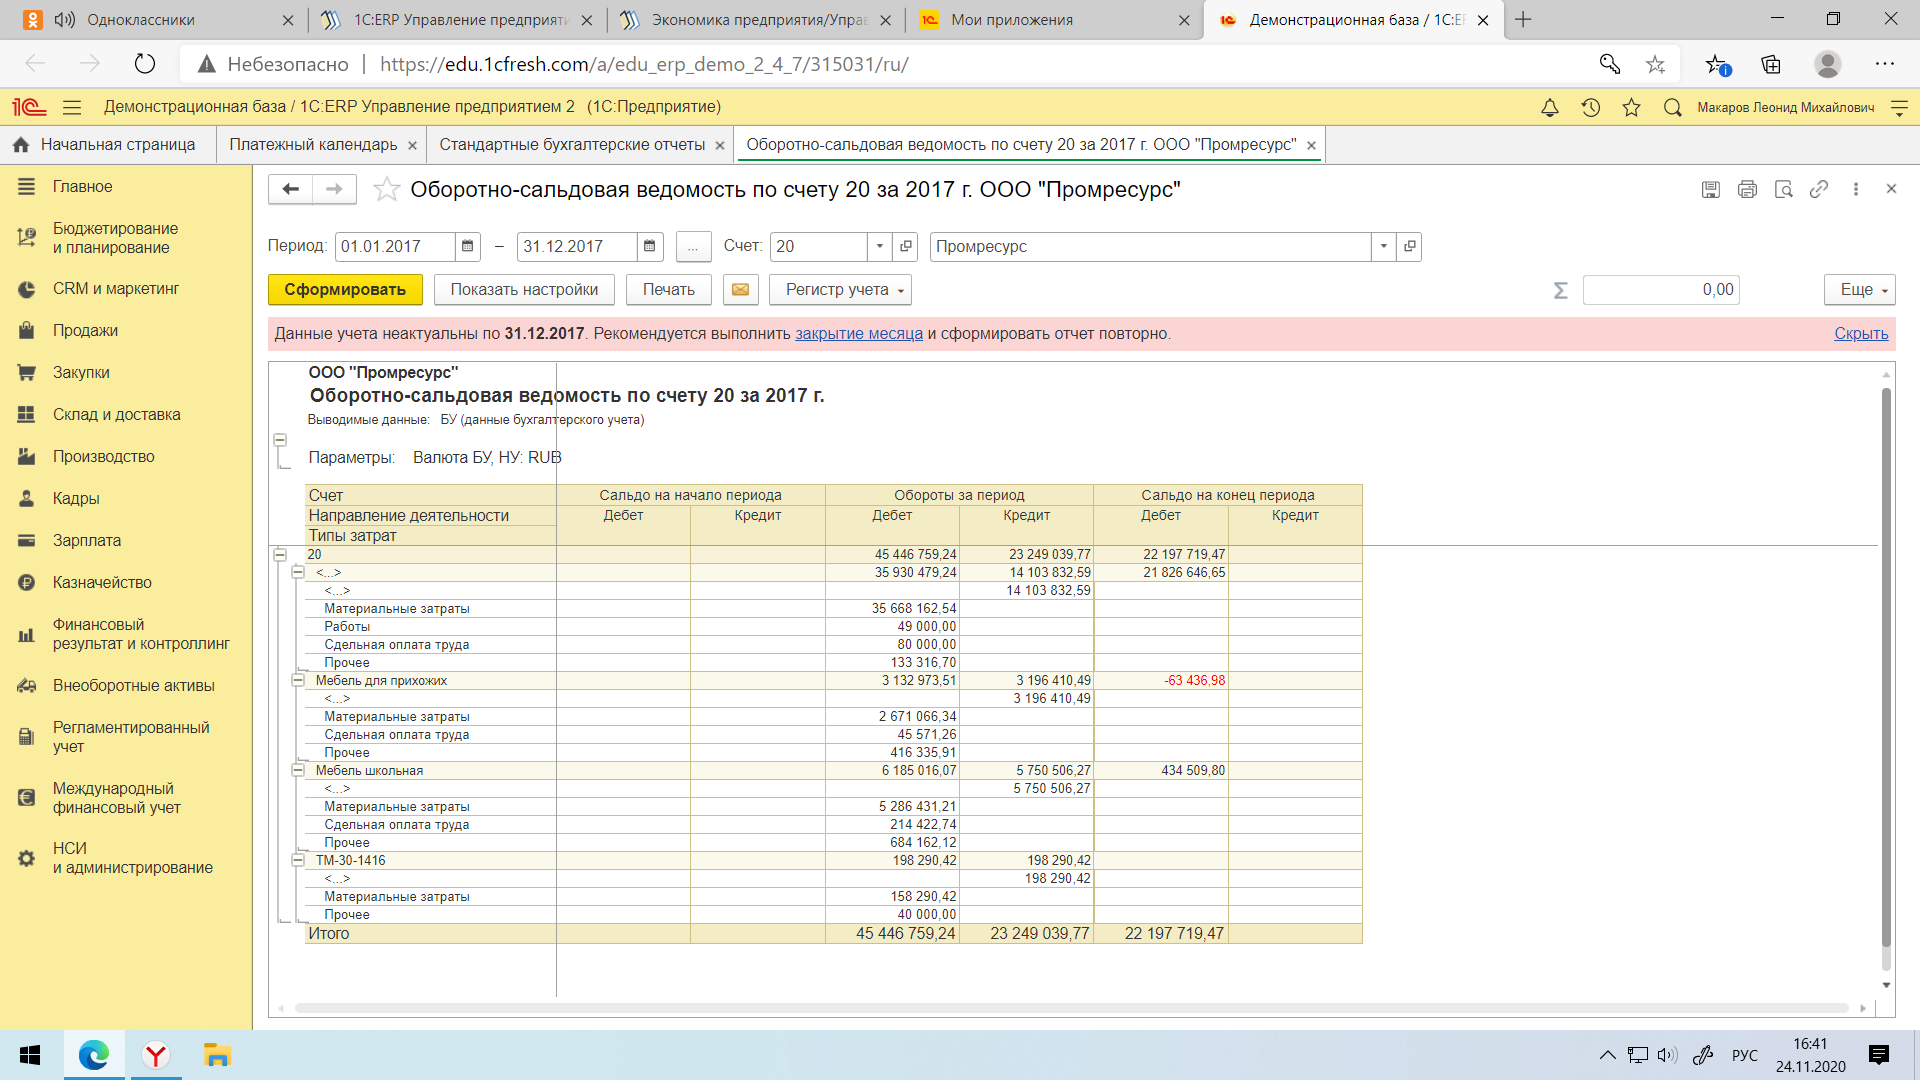Collapse the Мебель для прихожих group
This screenshot has height=1080, width=1920.
(x=297, y=680)
